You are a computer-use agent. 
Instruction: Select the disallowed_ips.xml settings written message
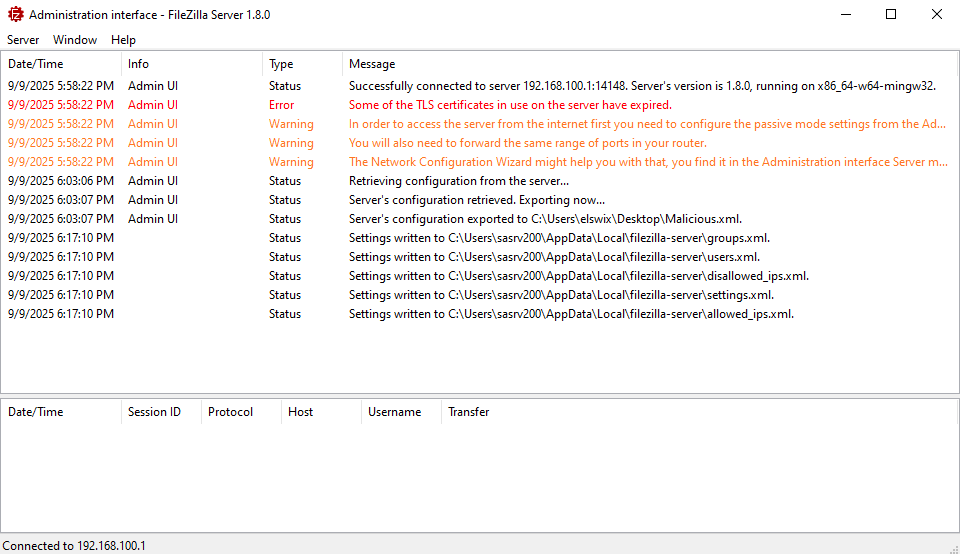[579, 275]
